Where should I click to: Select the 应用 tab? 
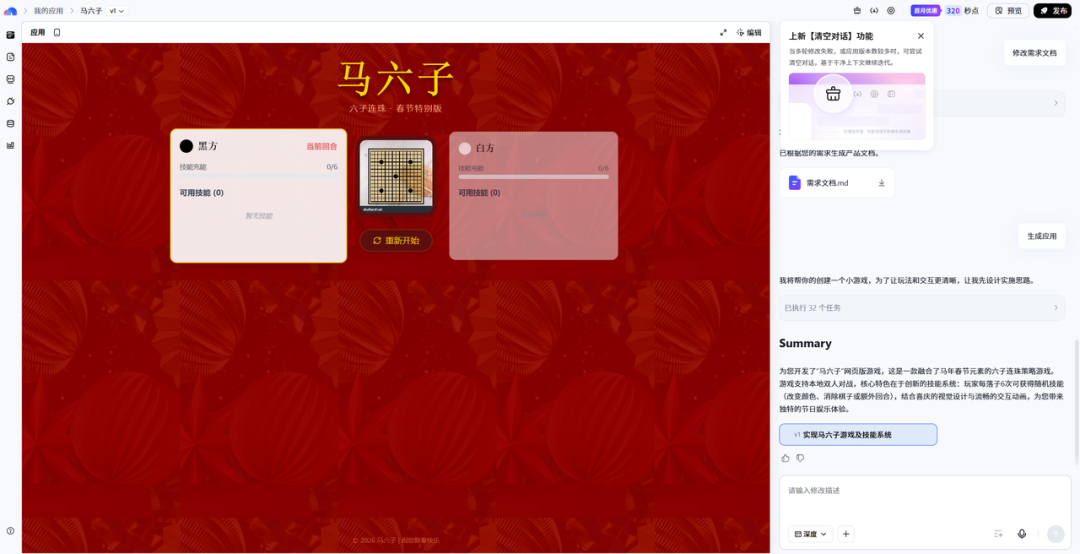point(38,32)
